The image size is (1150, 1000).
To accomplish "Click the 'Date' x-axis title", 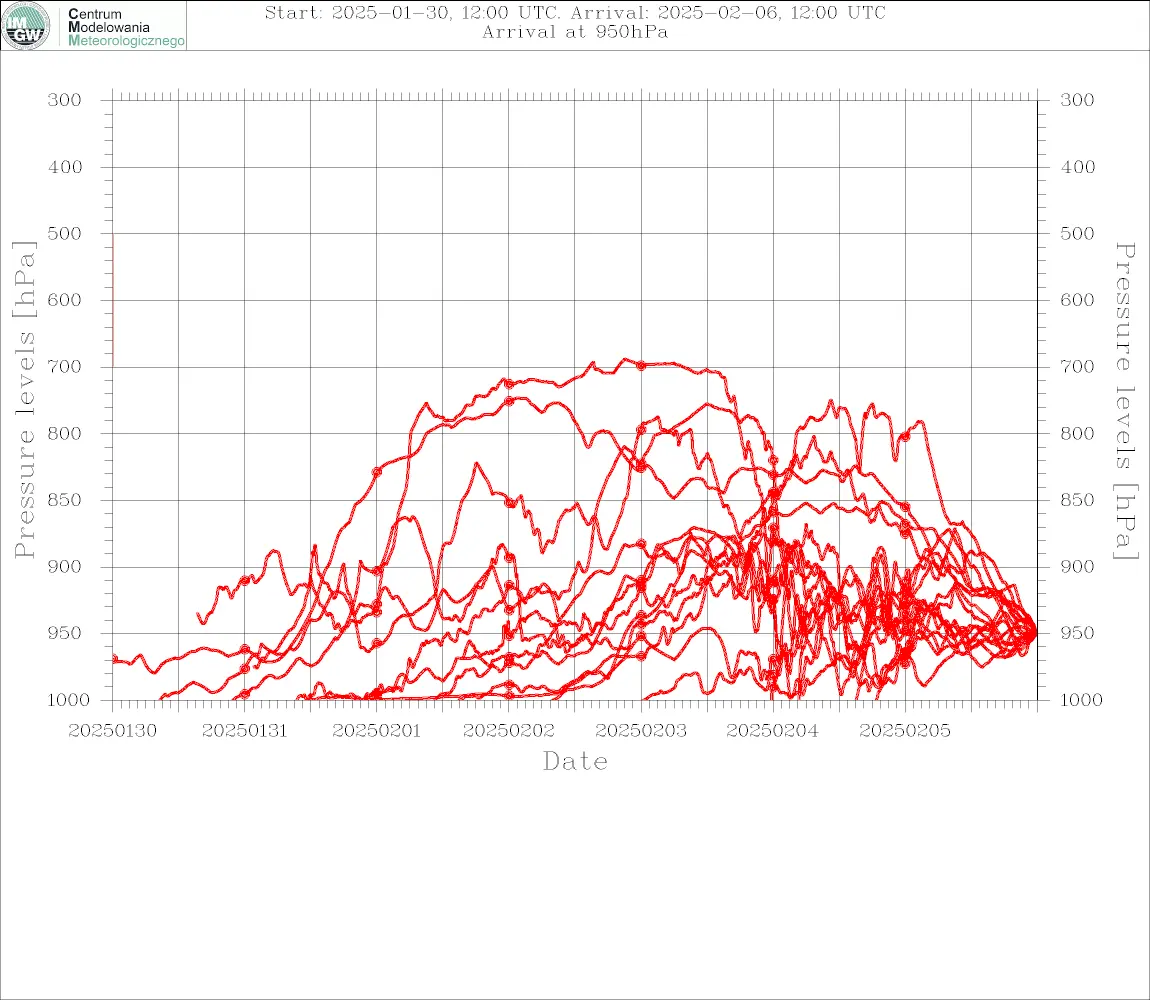I will 576,762.
